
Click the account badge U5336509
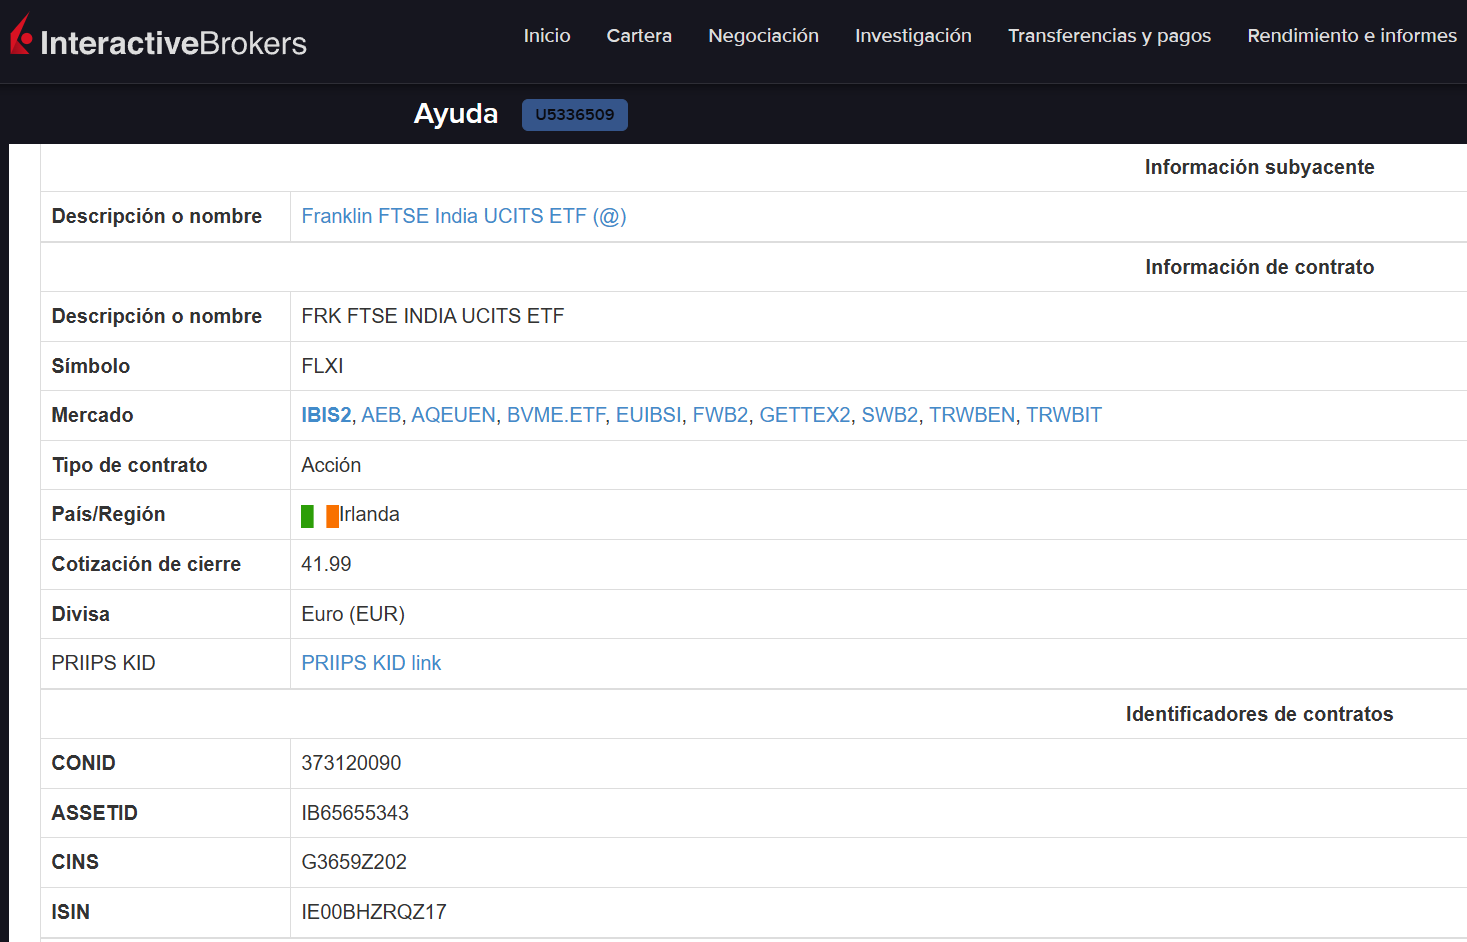(x=575, y=115)
